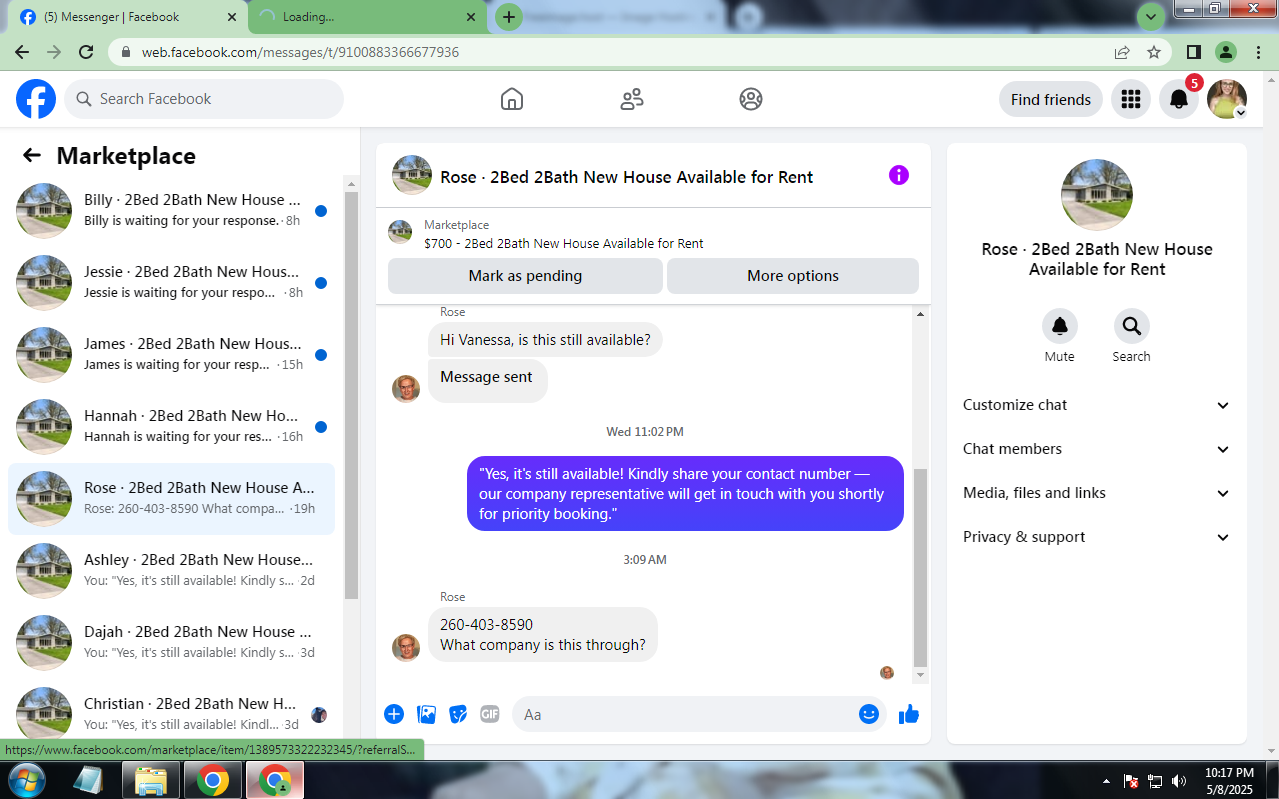Viewport: 1279px width, 799px height.
Task: Open the Friends icon in top navigation
Action: (x=632, y=99)
